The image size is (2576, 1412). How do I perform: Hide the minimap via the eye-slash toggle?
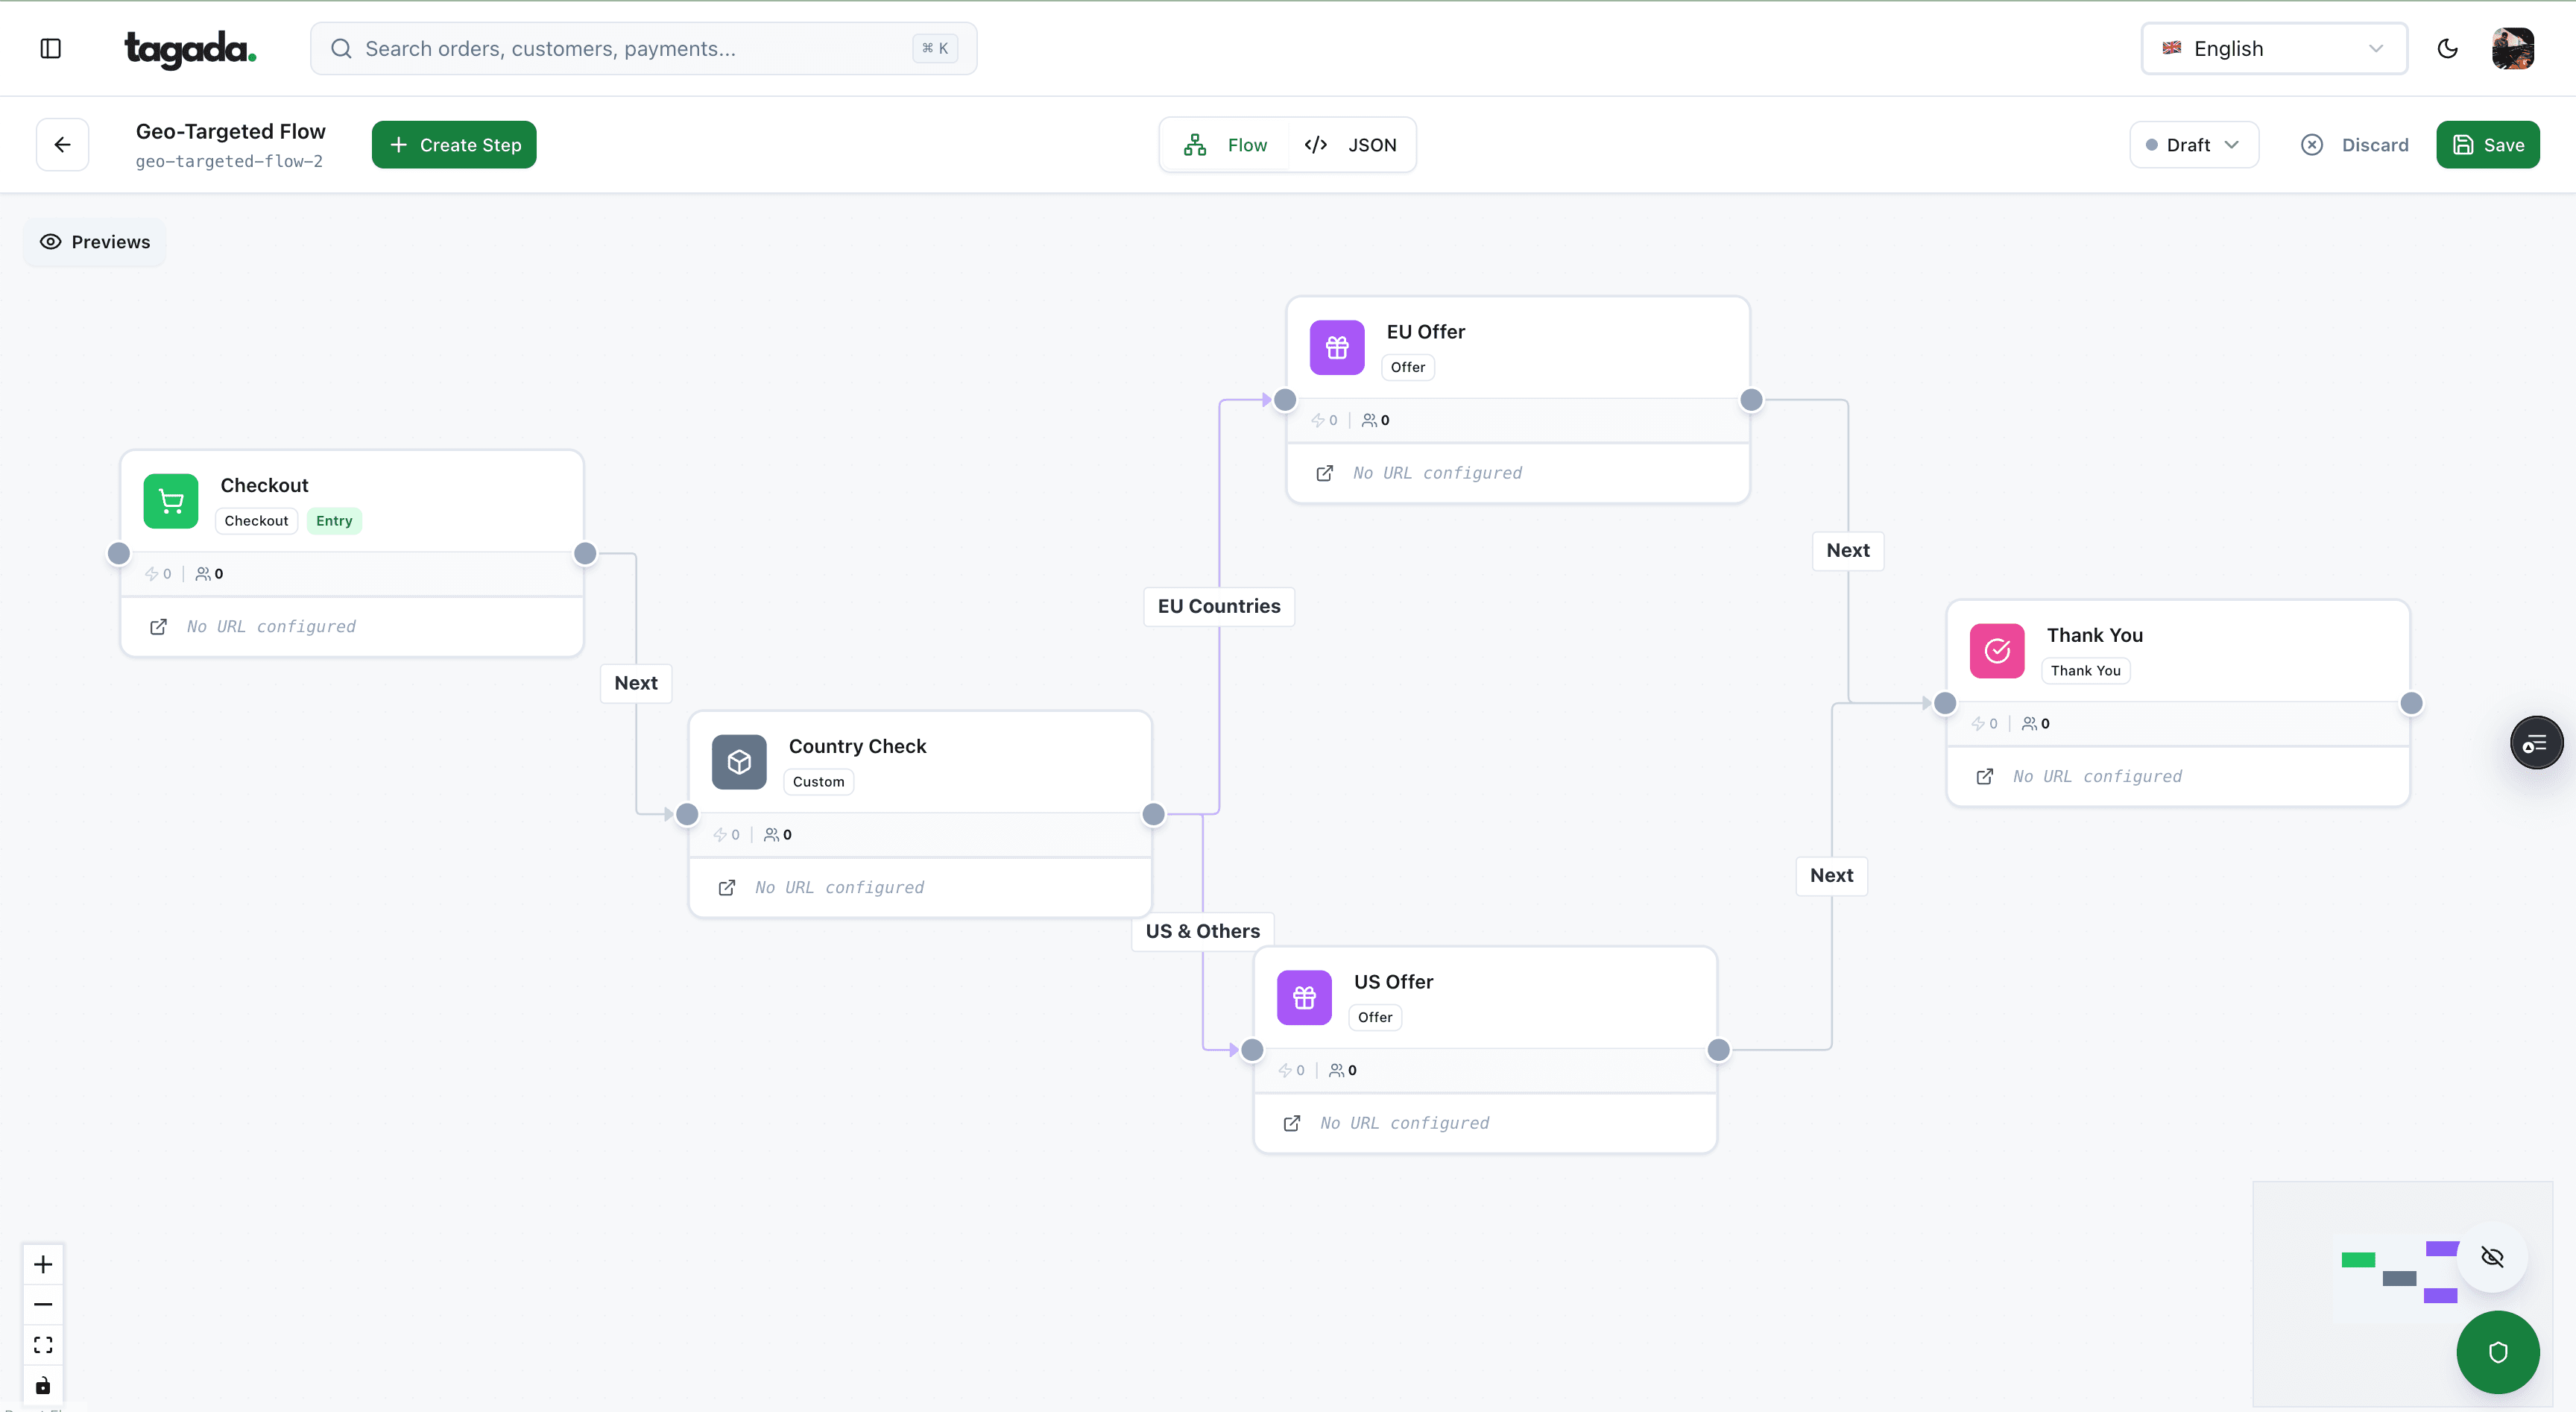pyautogui.click(x=2492, y=1257)
